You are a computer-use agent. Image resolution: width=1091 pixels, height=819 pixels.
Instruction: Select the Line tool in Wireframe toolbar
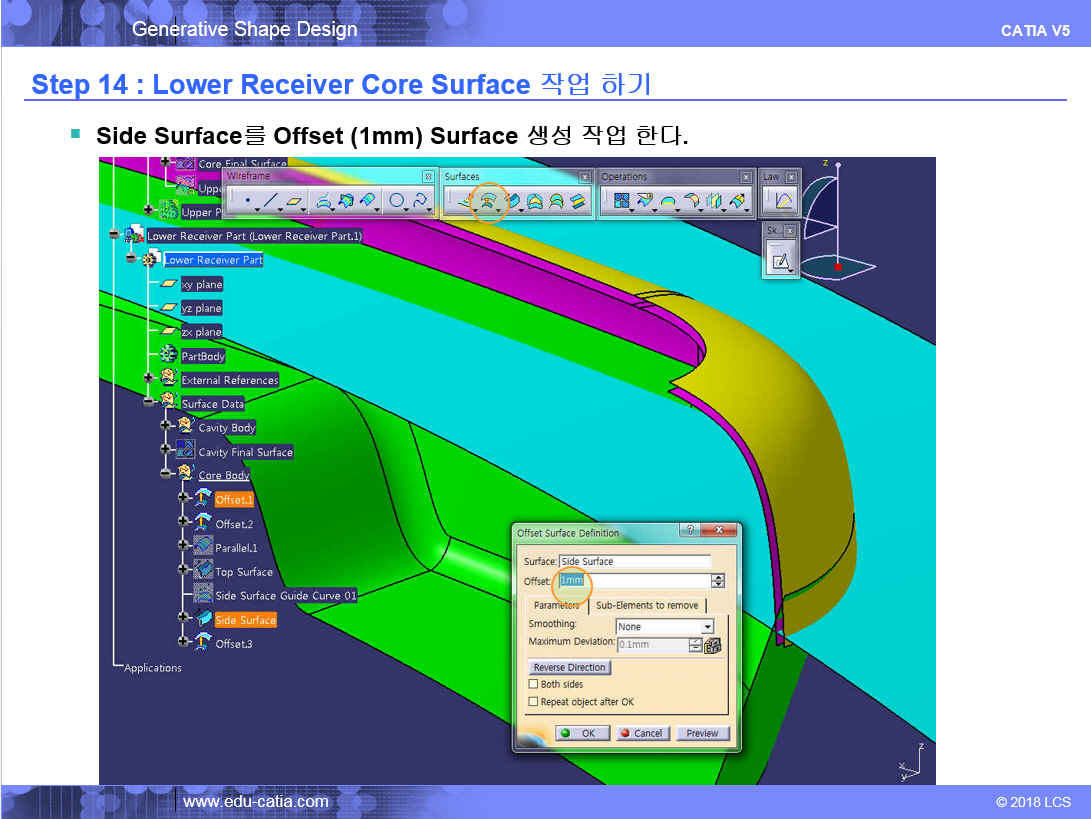pyautogui.click(x=270, y=202)
